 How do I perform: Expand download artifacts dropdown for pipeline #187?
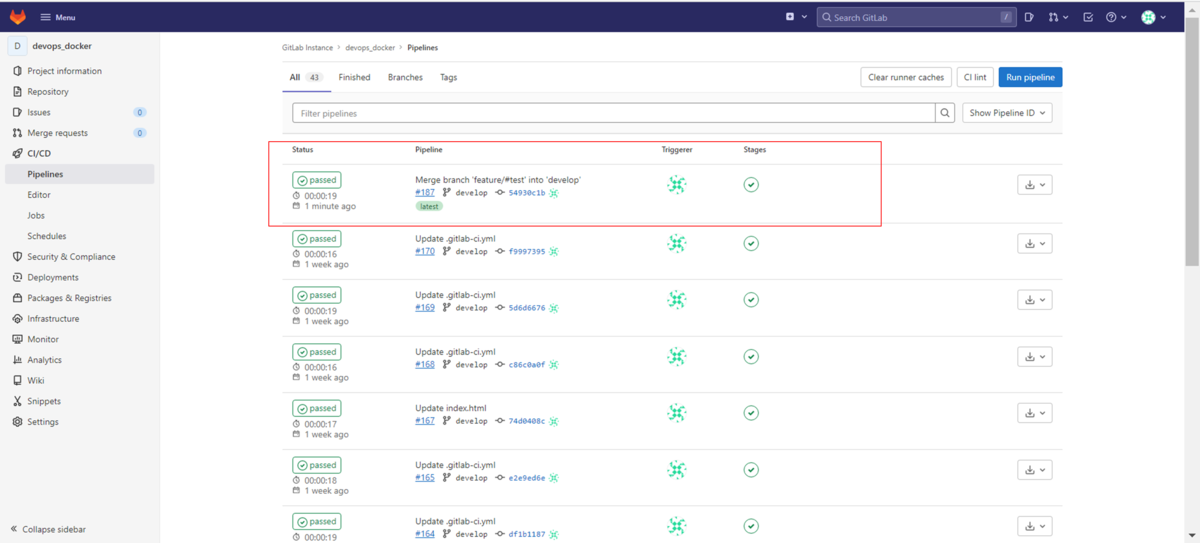pyautogui.click(x=1034, y=185)
